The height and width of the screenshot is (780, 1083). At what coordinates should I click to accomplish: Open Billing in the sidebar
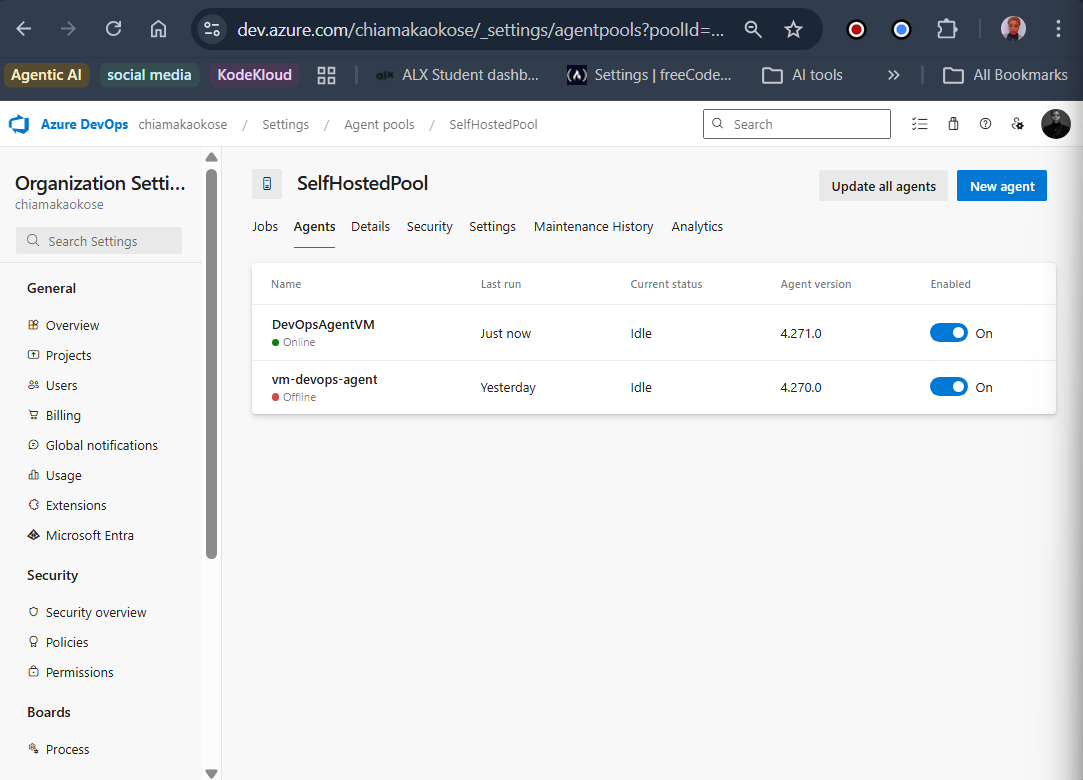pyautogui.click(x=63, y=415)
